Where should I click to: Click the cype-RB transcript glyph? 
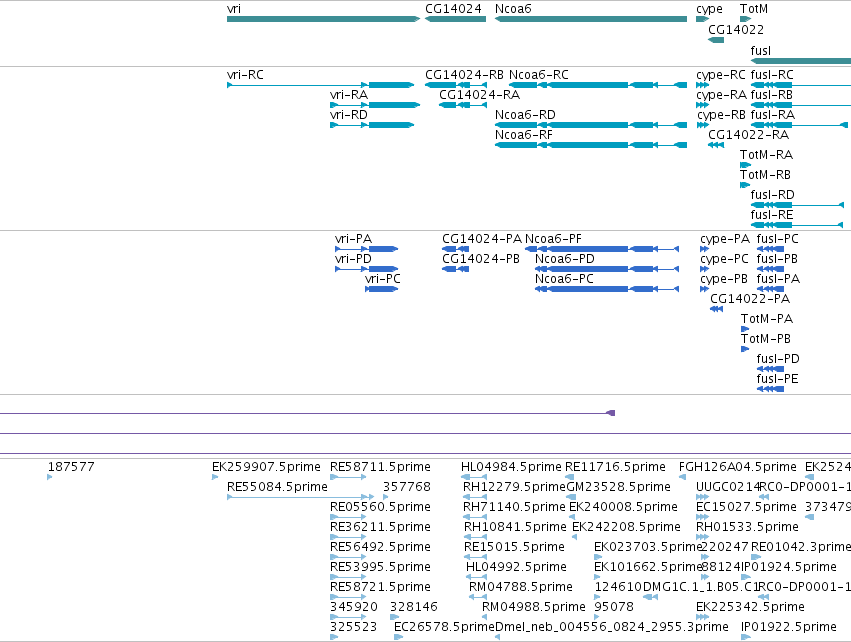702,125
